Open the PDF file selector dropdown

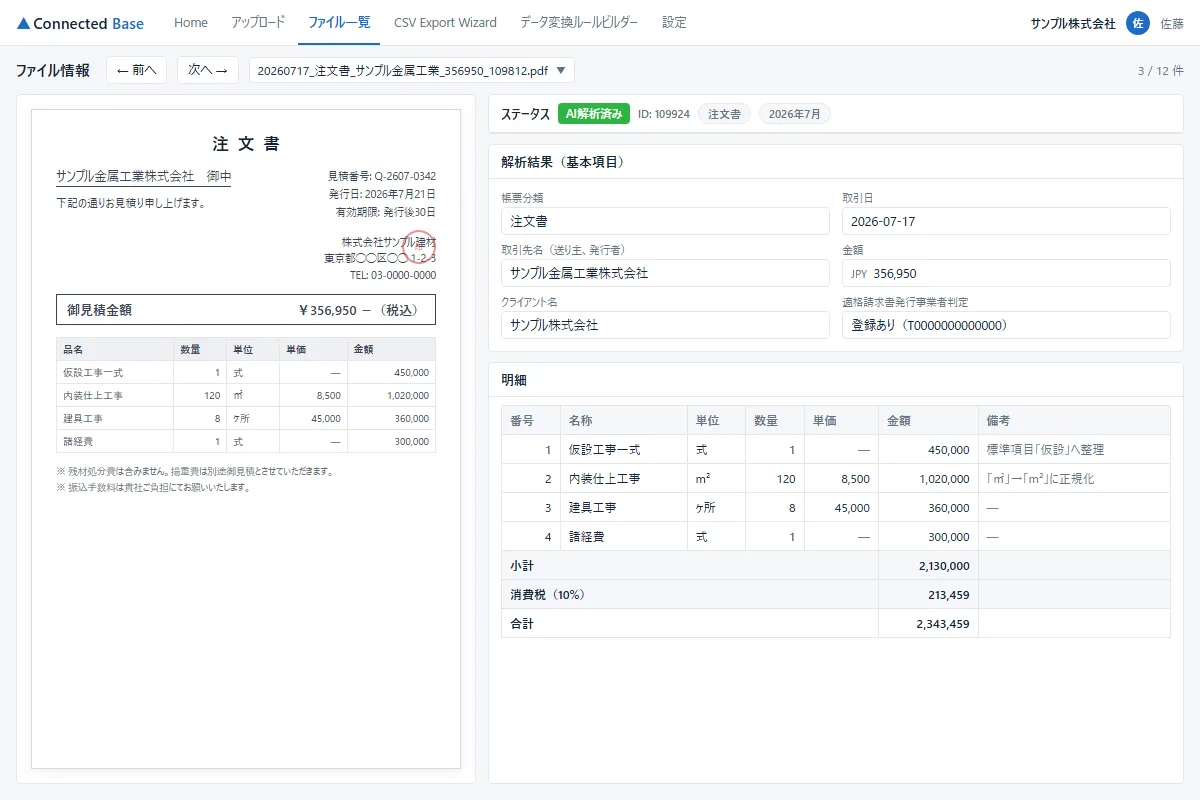pos(412,70)
